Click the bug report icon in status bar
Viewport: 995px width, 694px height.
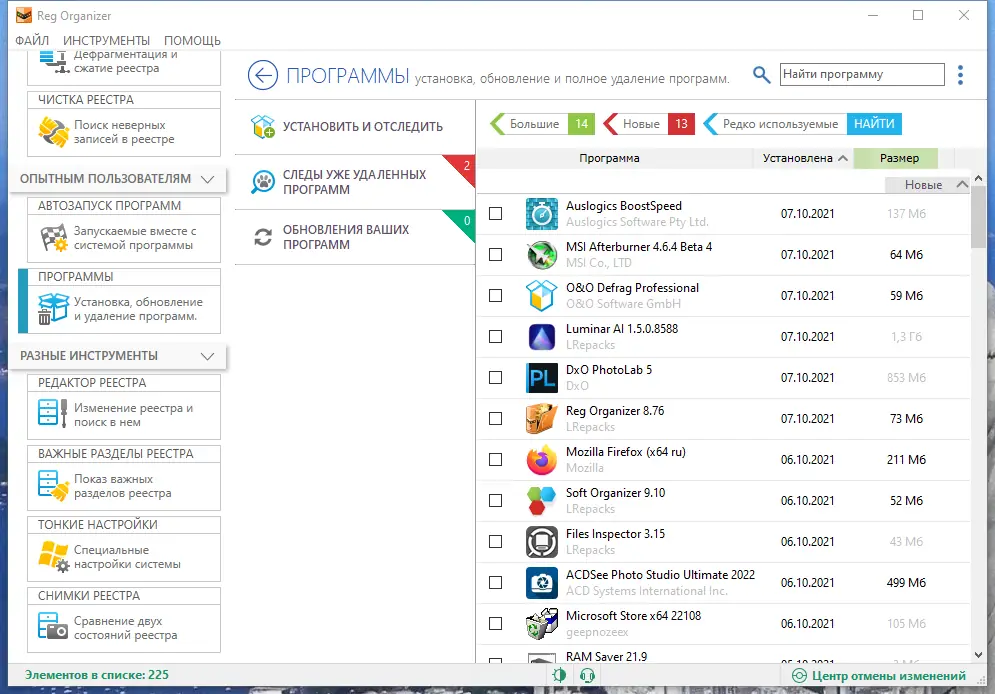559,675
